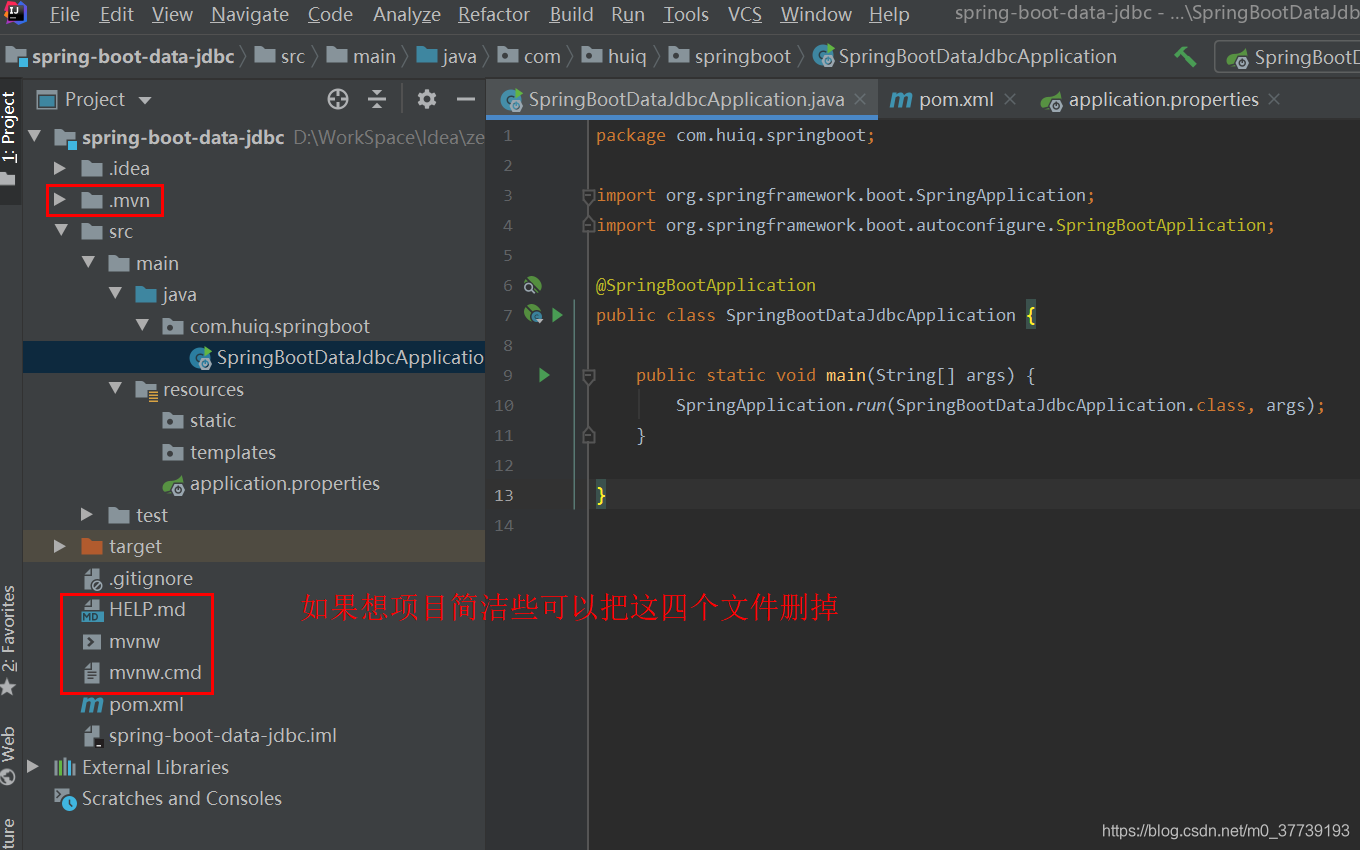Screen dimensions: 1360x850
Task: Open the Window menu
Action: coord(815,14)
